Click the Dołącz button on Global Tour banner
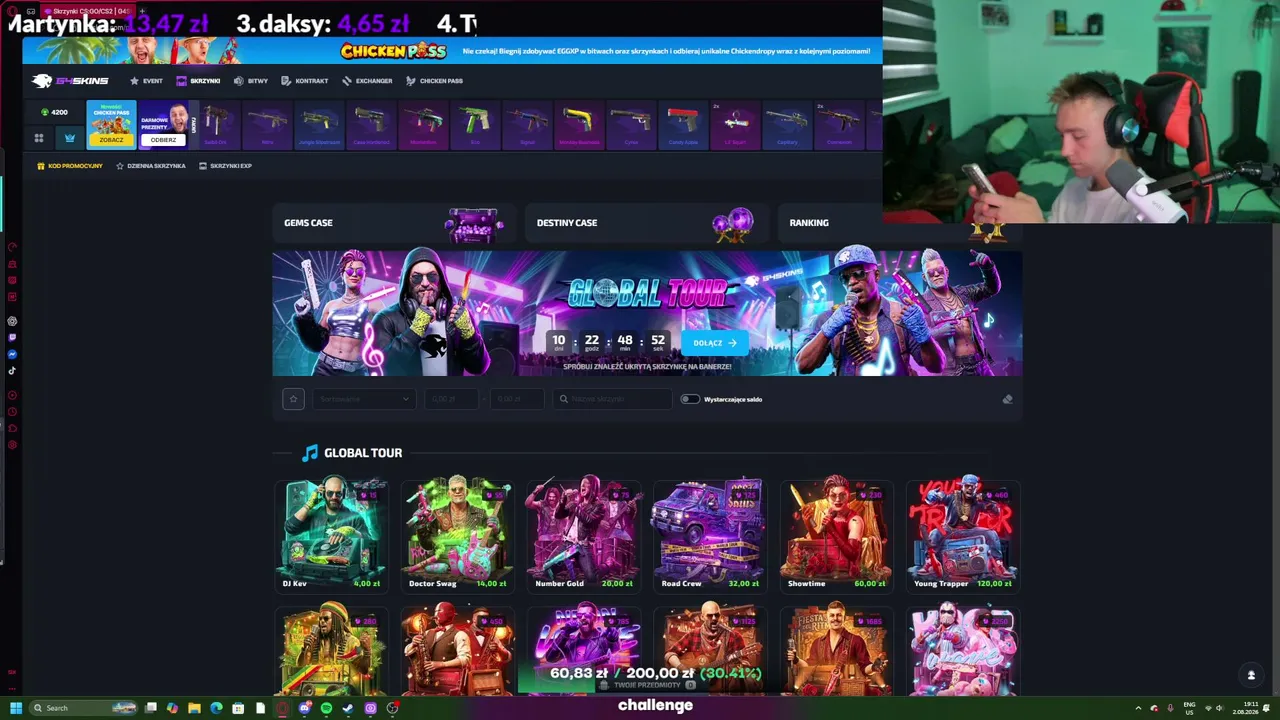 [714, 343]
